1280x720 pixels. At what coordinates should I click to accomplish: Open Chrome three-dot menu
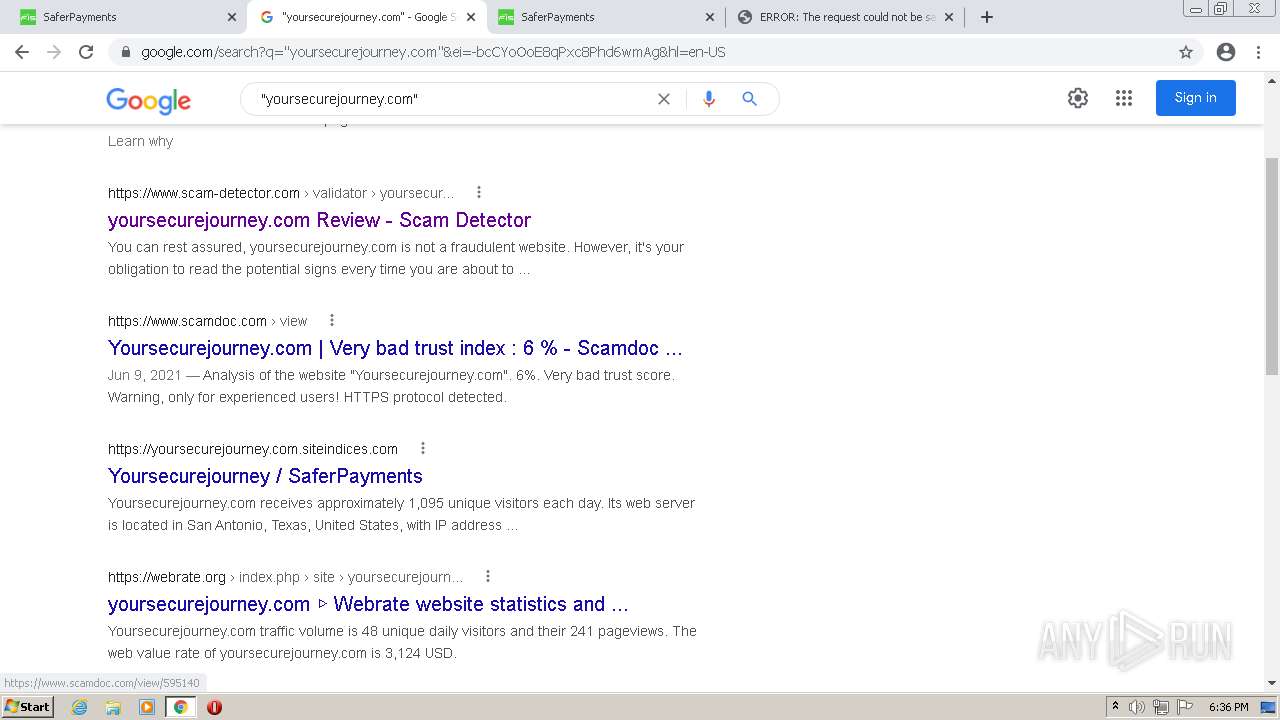[x=1258, y=52]
